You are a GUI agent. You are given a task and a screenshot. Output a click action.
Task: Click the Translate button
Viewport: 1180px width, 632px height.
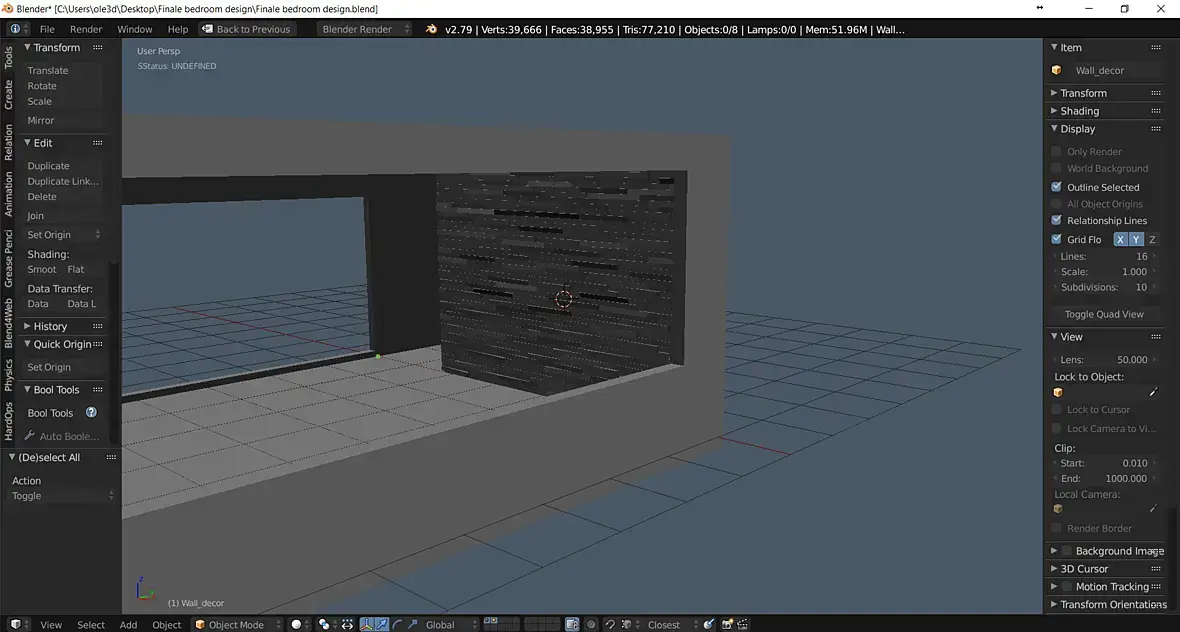[63, 70]
